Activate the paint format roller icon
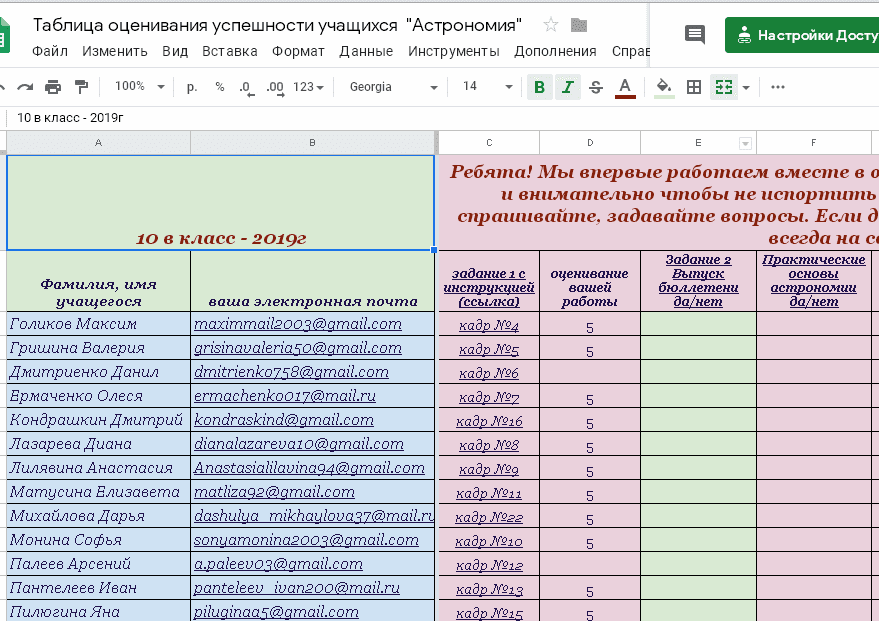Viewport: 879px width, 621px height. (x=81, y=87)
